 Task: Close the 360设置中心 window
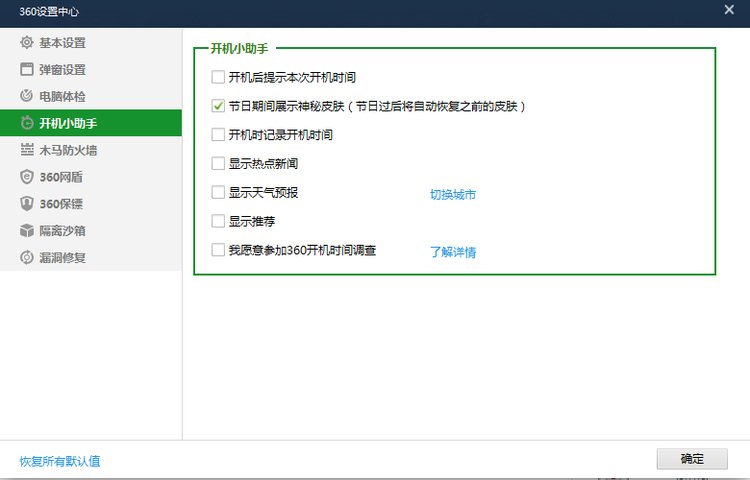click(729, 10)
